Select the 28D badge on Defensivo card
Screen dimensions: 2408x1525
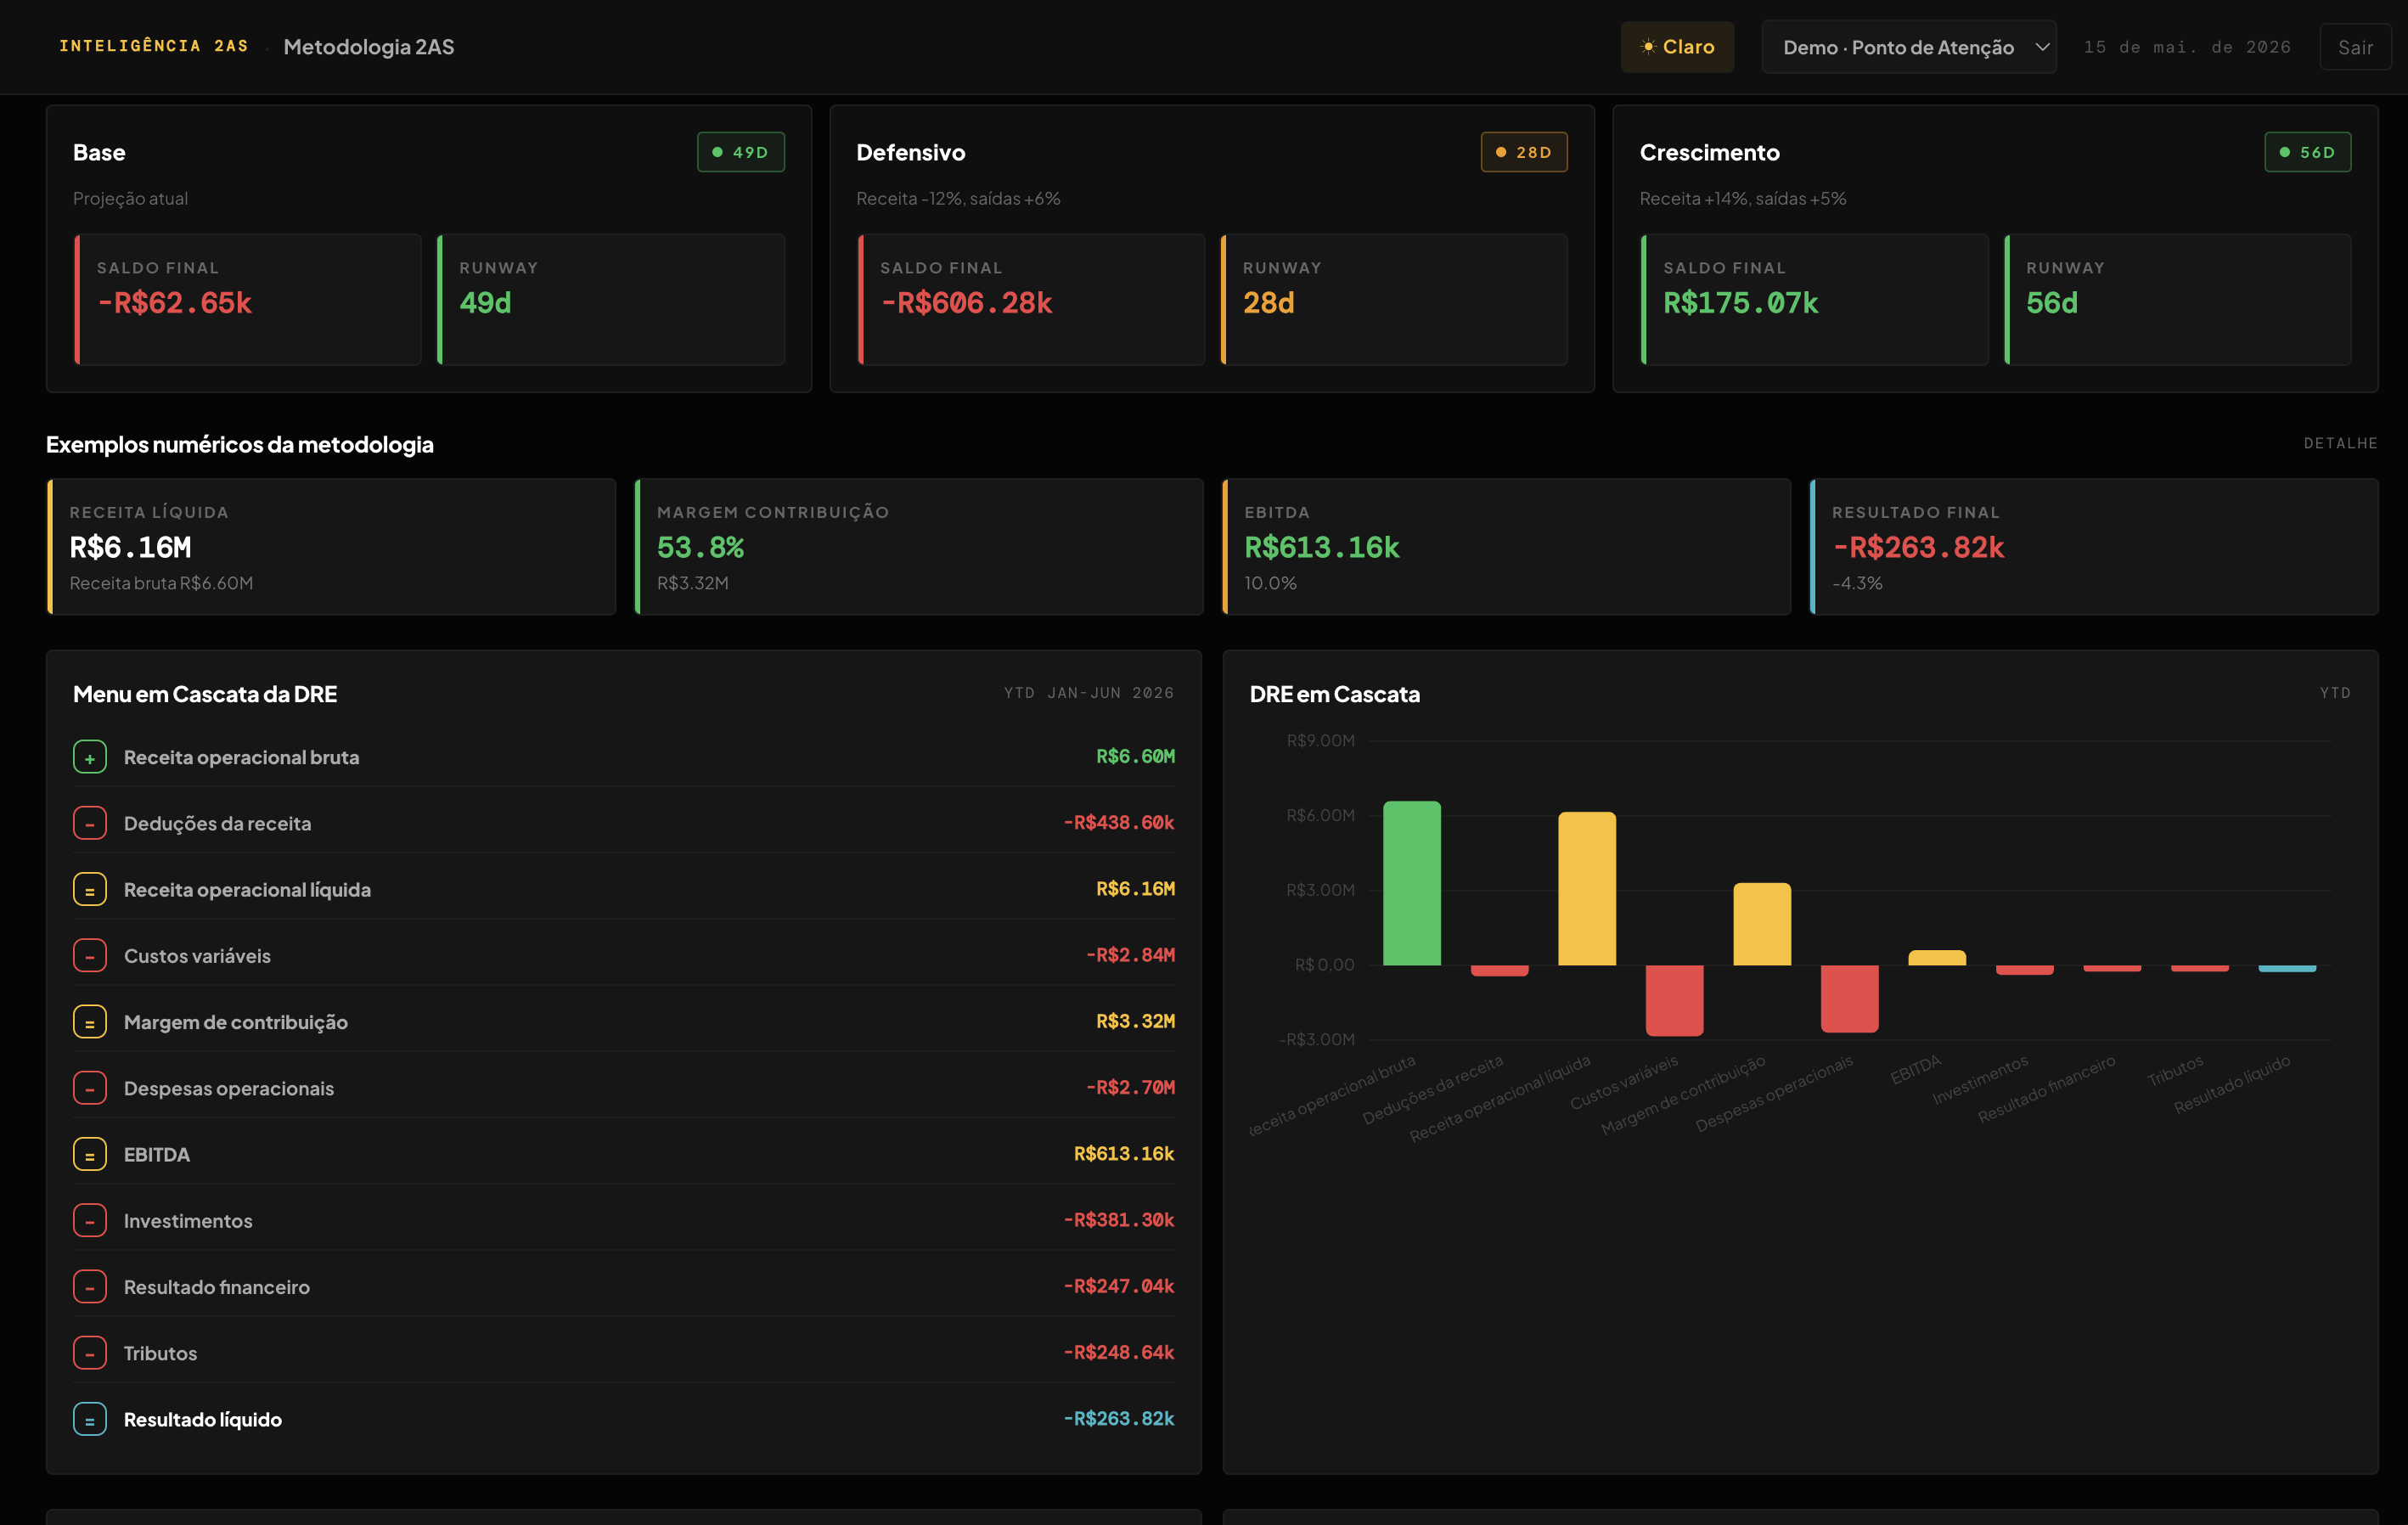coord(1523,152)
